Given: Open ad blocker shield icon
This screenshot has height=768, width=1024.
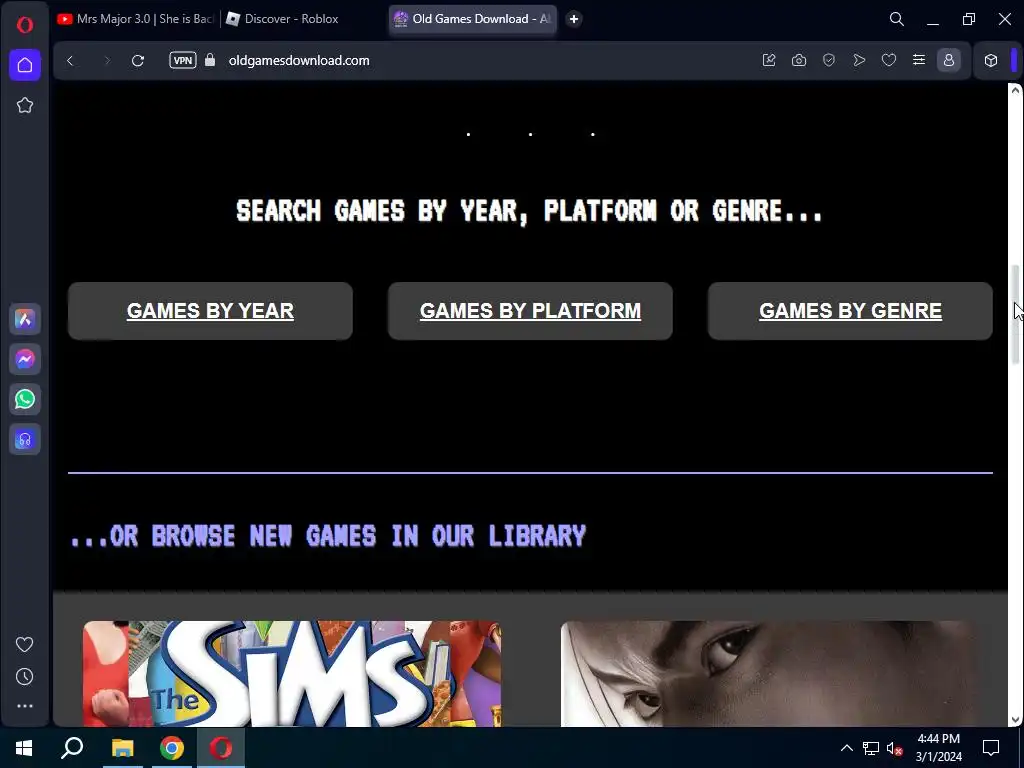Looking at the screenshot, I should tap(829, 60).
